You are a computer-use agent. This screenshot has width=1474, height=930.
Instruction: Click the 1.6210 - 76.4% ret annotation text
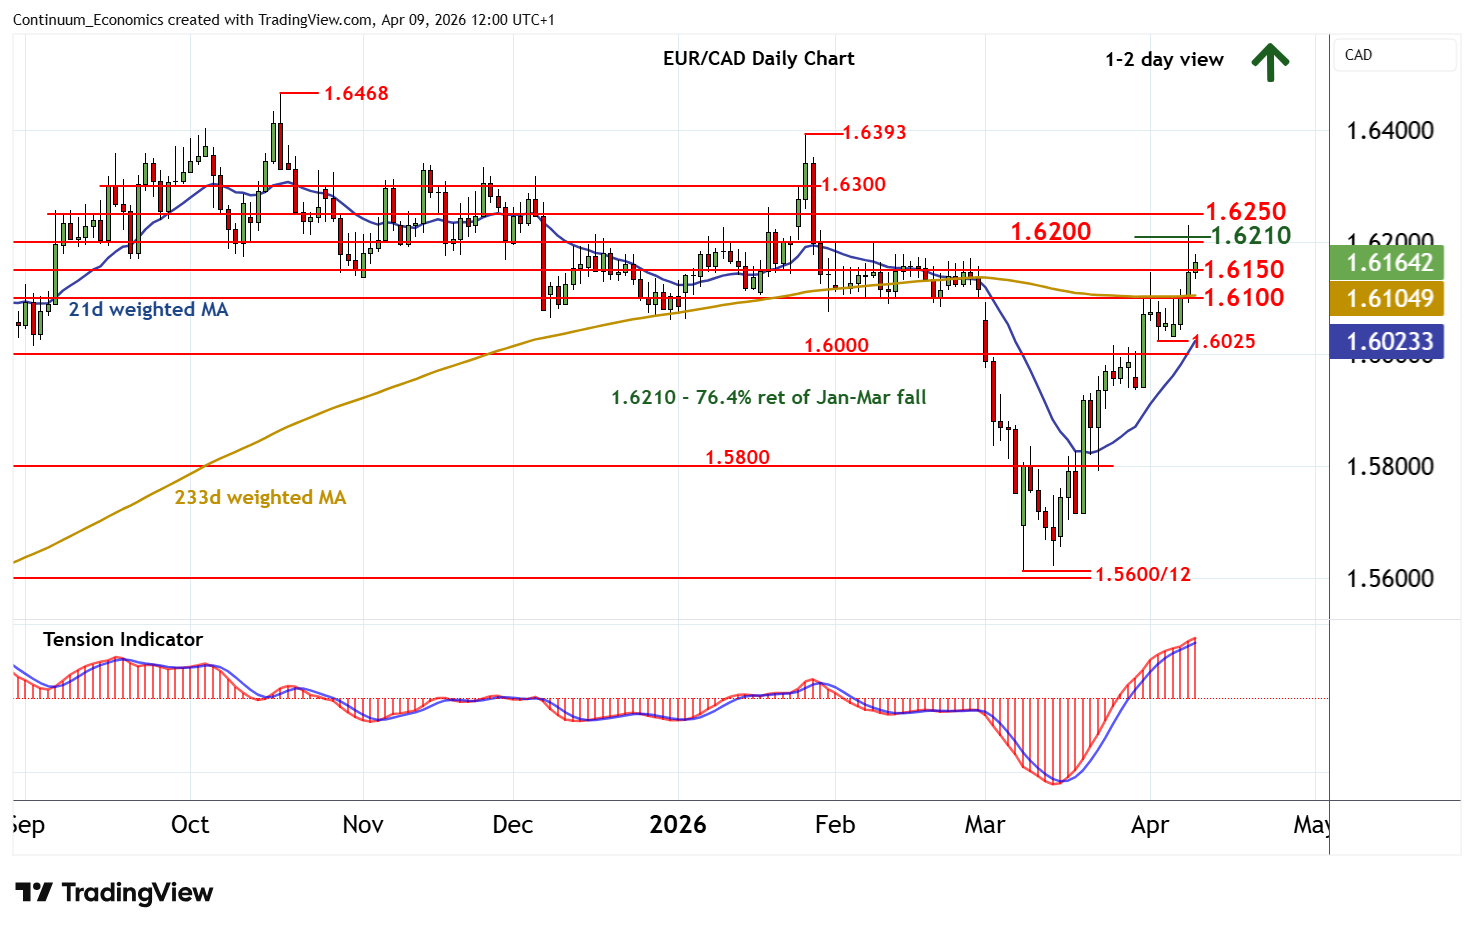(x=768, y=398)
